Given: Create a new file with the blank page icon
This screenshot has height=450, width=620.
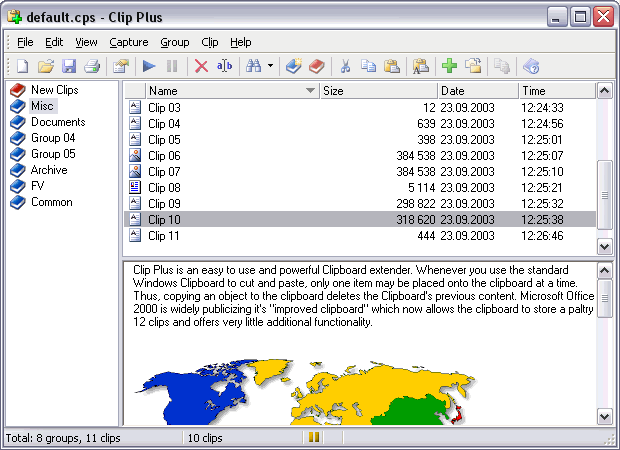Looking at the screenshot, I should [x=23, y=66].
